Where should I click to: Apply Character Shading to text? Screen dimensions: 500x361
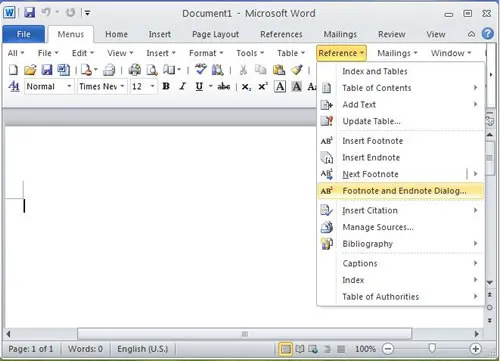click(296, 87)
